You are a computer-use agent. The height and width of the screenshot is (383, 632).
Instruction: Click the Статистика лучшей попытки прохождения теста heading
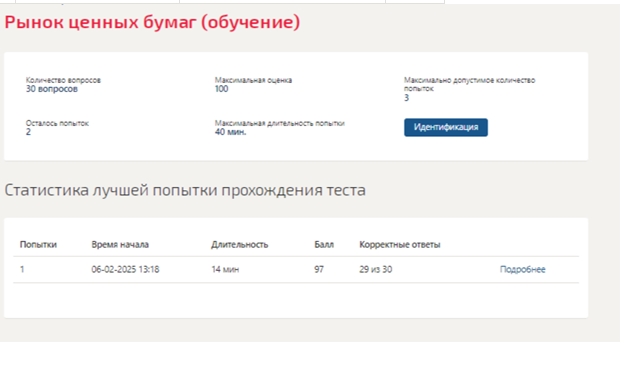(x=185, y=190)
